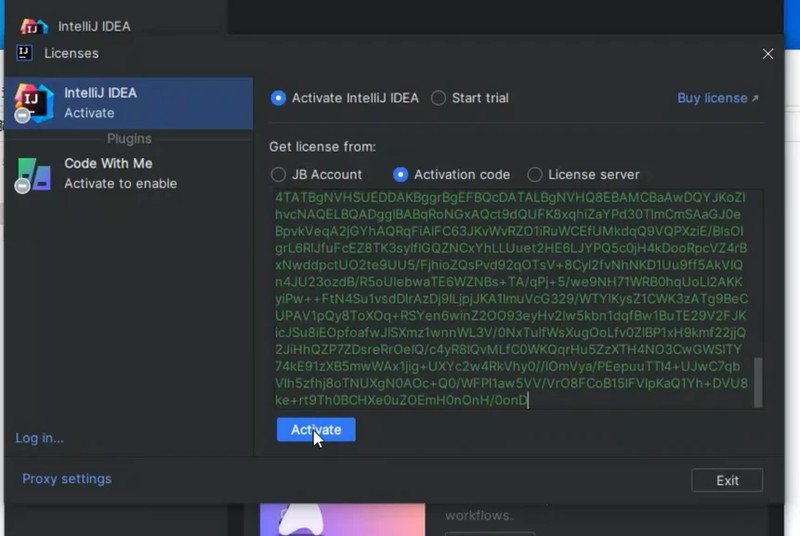Select the Activate IntelliJ IDEA radio option
The image size is (800, 536).
tap(278, 98)
